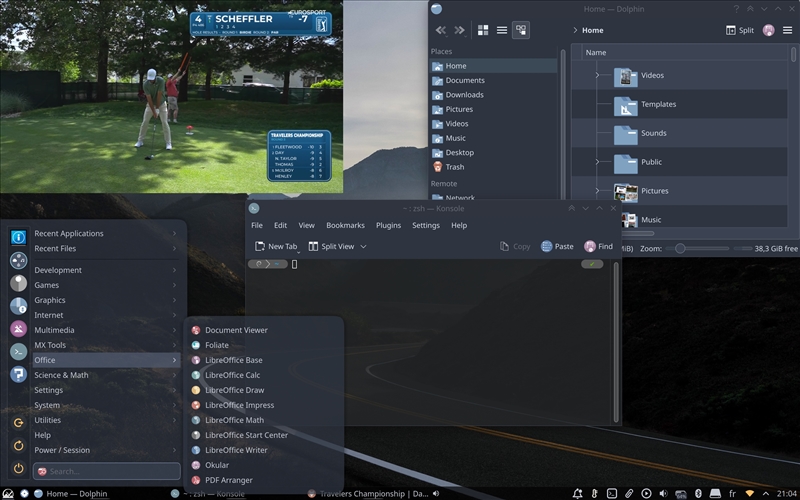This screenshot has width=800, height=500.
Task: Open Konsole's Plugins menu
Action: pos(388,225)
